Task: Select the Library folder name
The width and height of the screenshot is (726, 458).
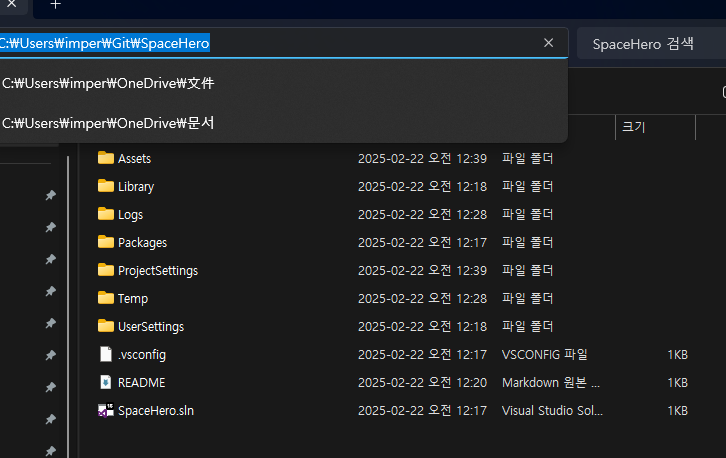Action: [x=136, y=187]
